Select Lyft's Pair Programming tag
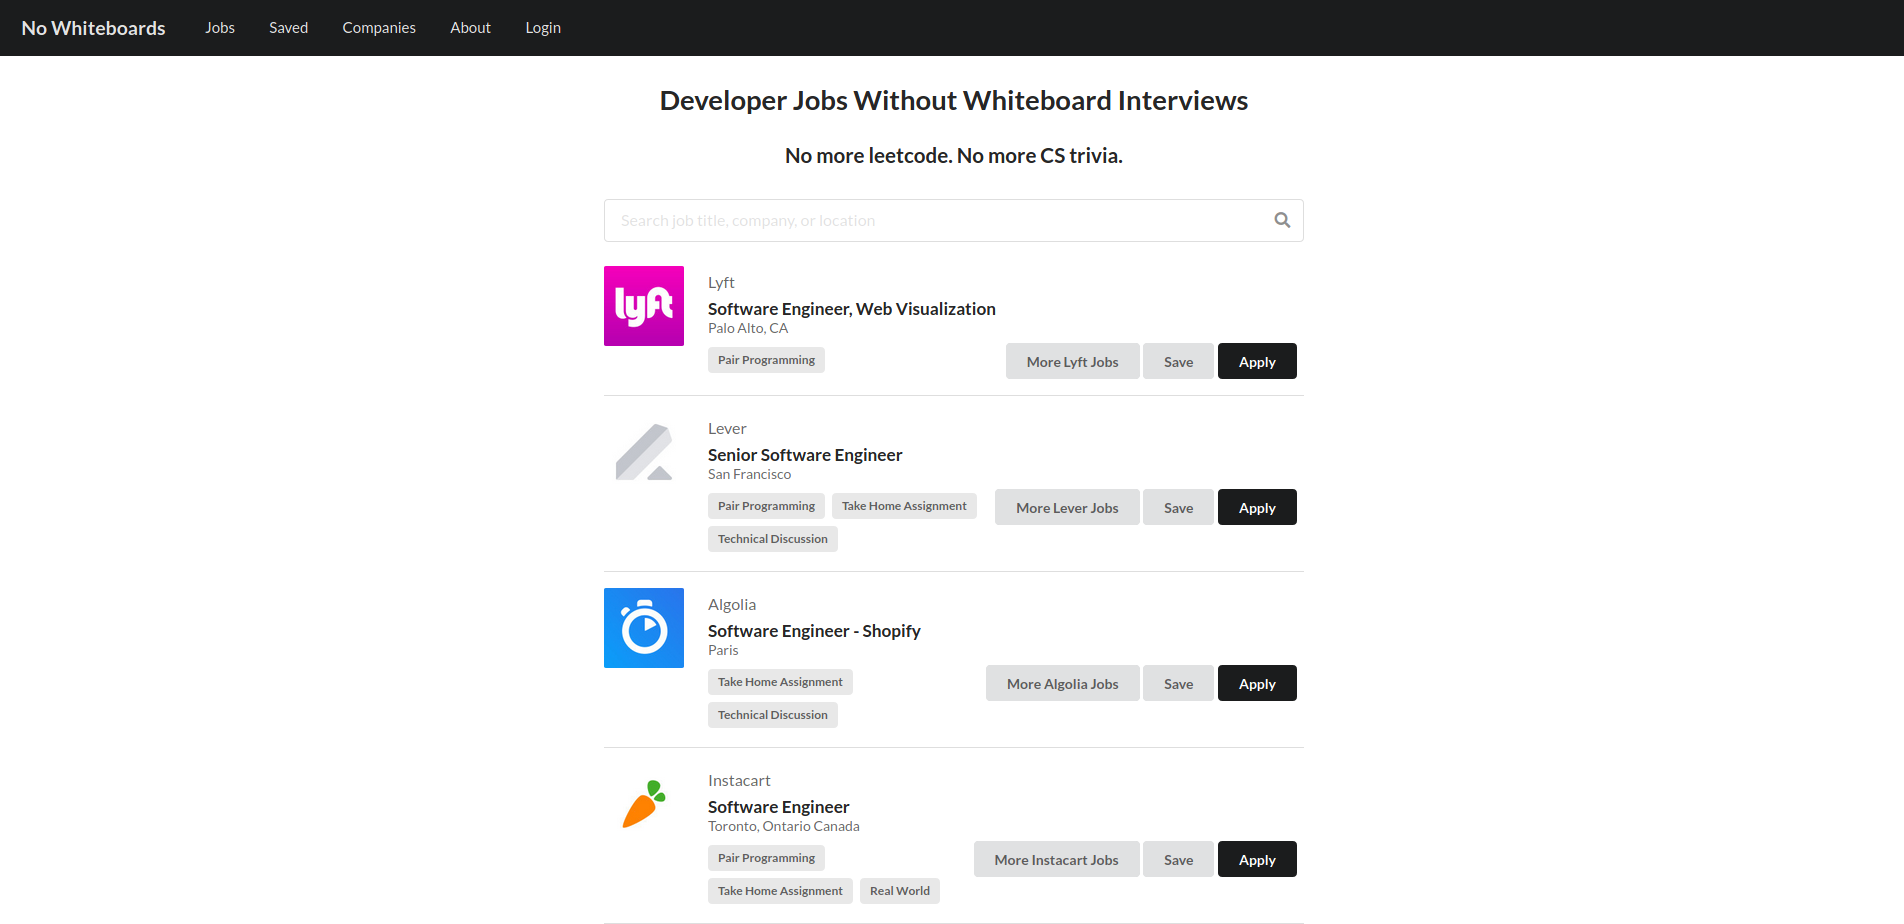 coord(766,360)
